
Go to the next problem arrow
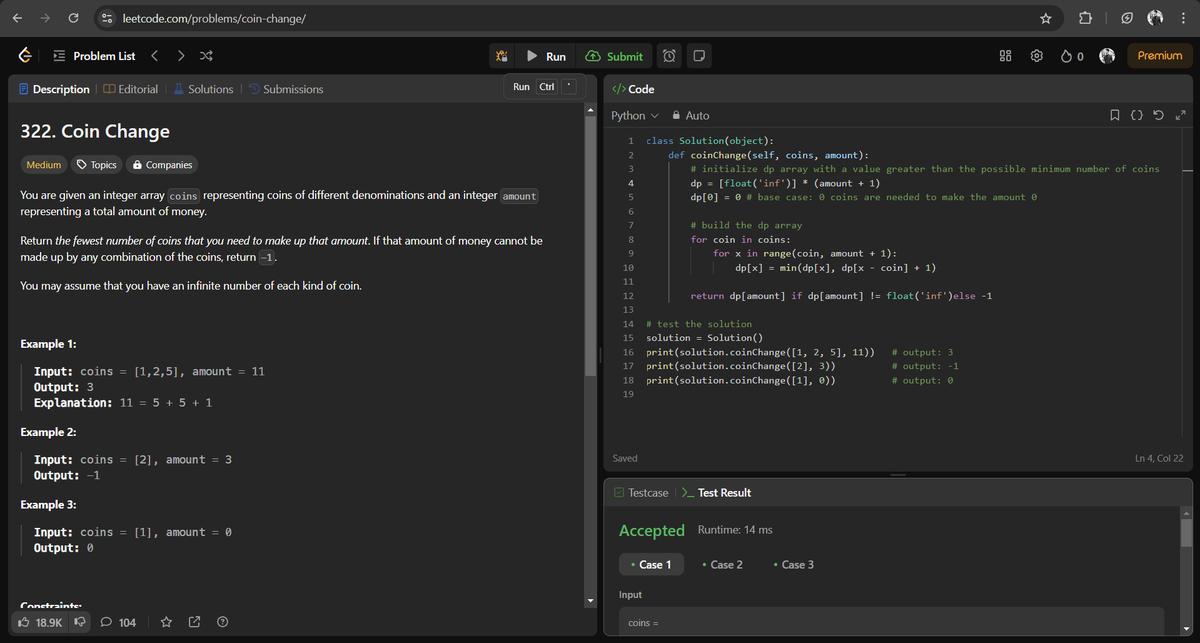click(x=179, y=56)
